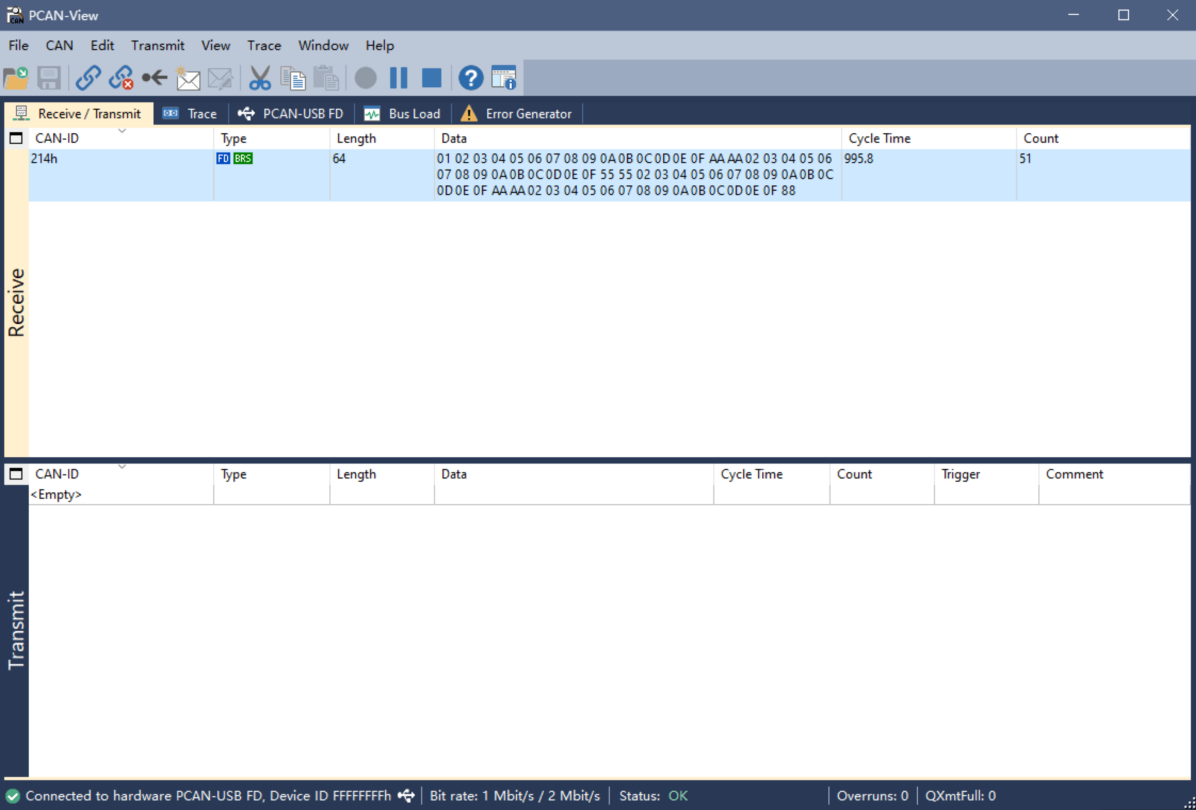
Task: Click the green connected checkmark status icon
Action: click(x=12, y=796)
